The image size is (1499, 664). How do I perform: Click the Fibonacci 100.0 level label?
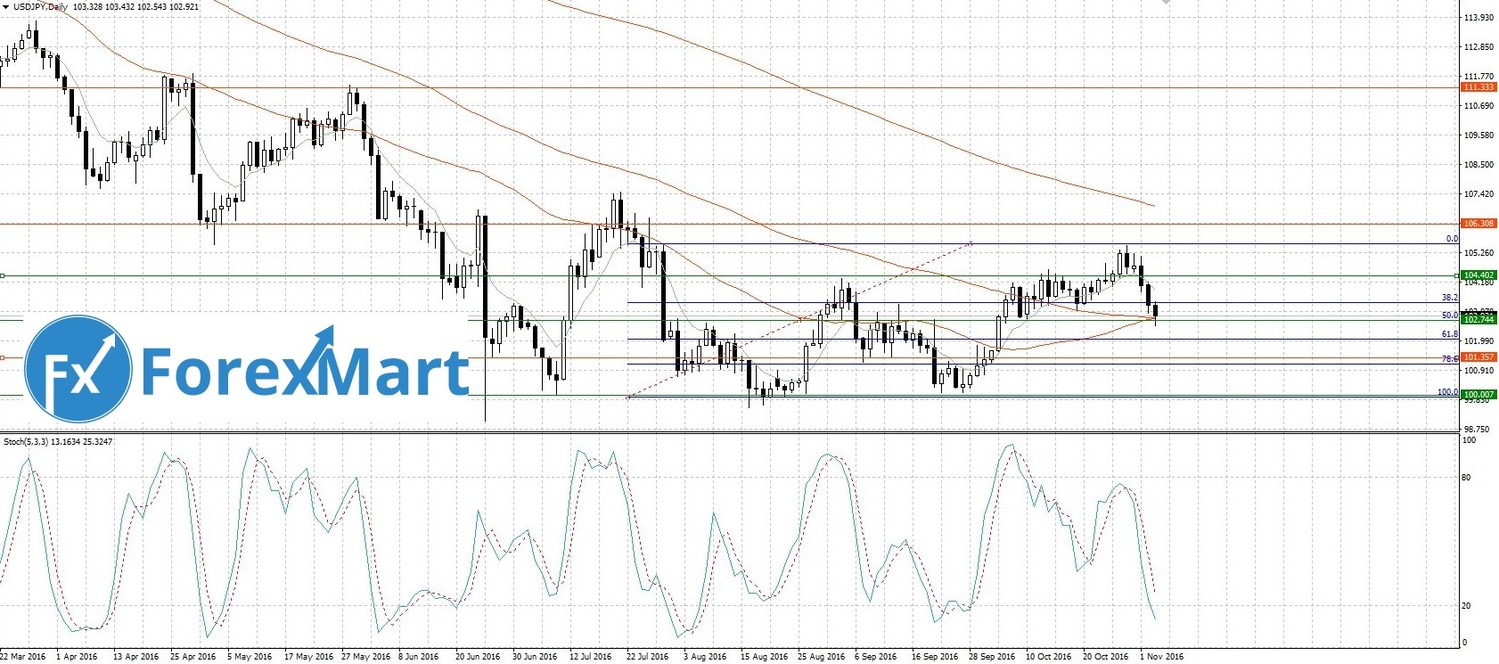(x=1447, y=392)
